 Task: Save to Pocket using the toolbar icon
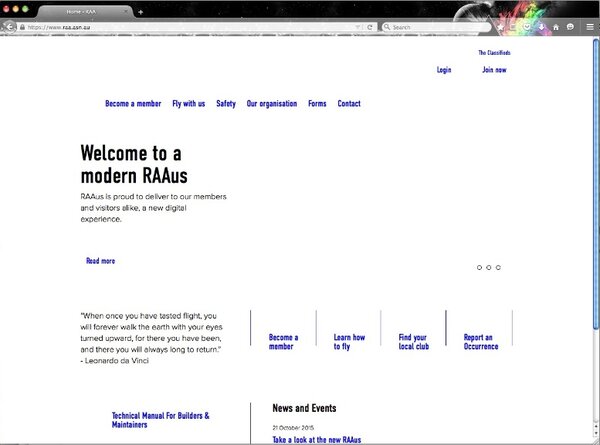[x=526, y=27]
